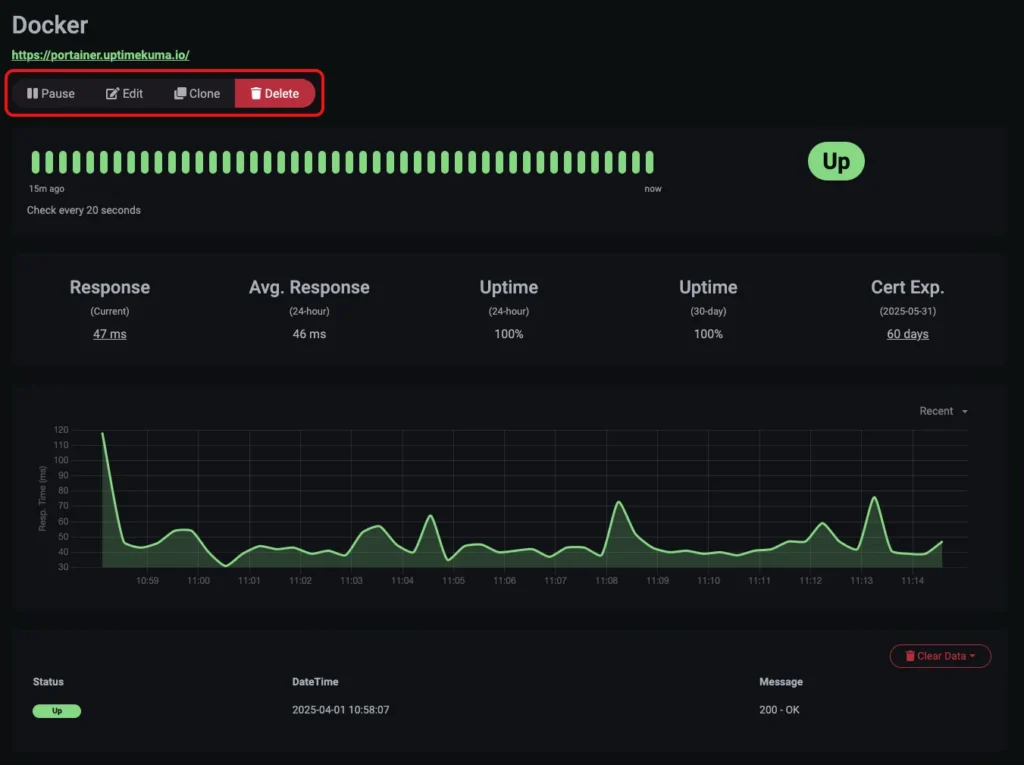
Task: Click the 47 ms current response value
Action: coord(110,334)
